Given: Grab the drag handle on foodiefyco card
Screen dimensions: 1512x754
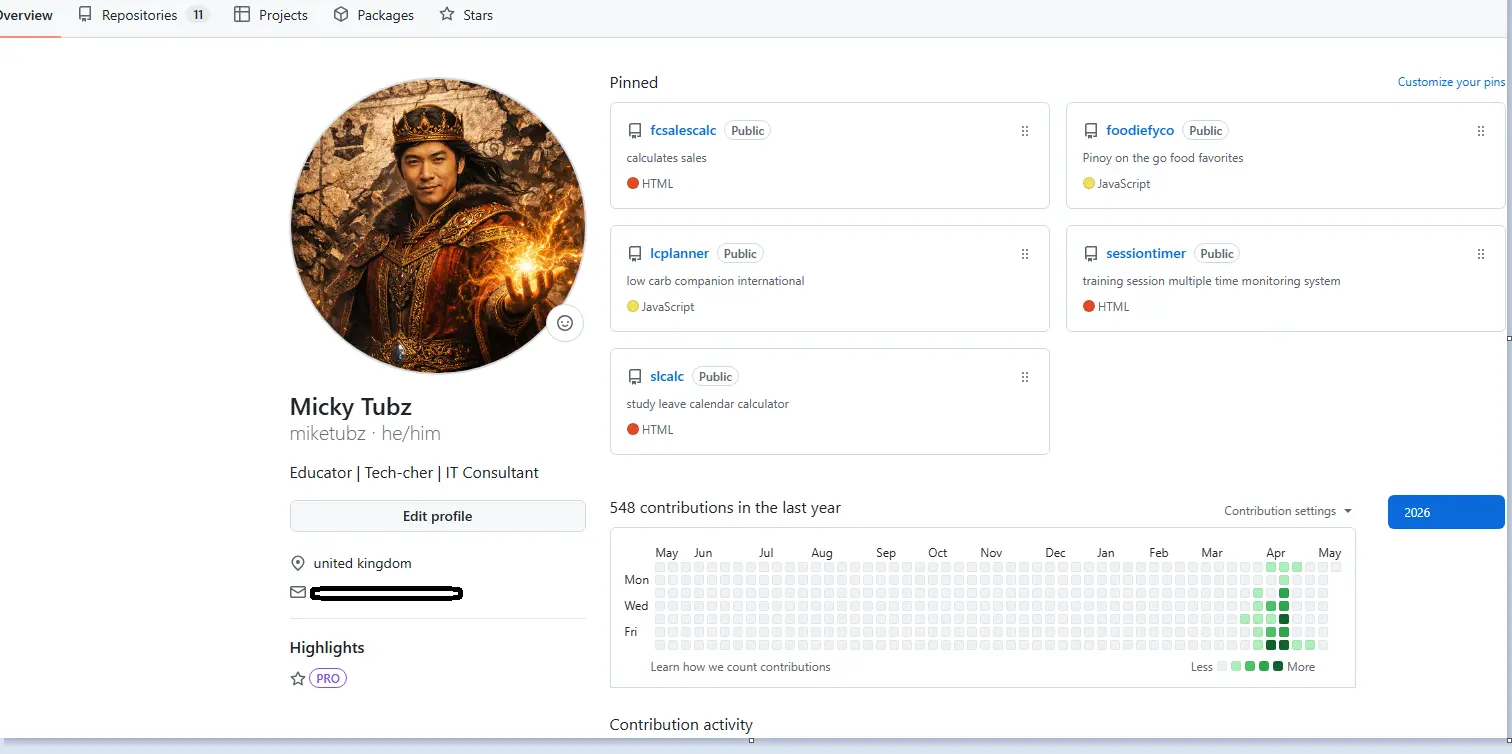Looking at the screenshot, I should point(1481,131).
